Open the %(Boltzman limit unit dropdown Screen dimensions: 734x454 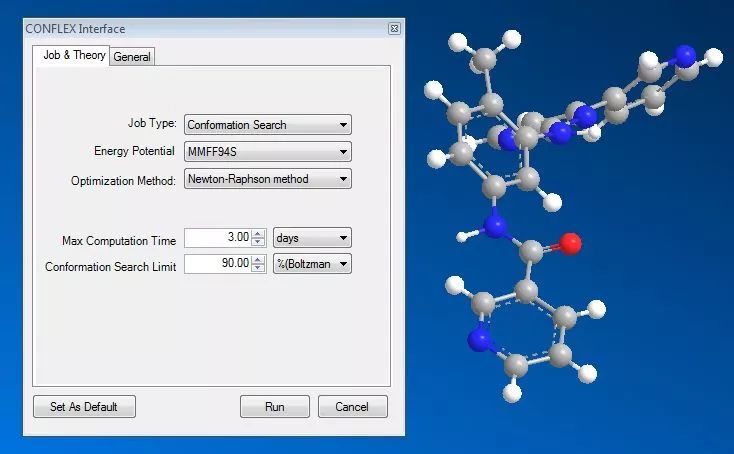[312, 264]
